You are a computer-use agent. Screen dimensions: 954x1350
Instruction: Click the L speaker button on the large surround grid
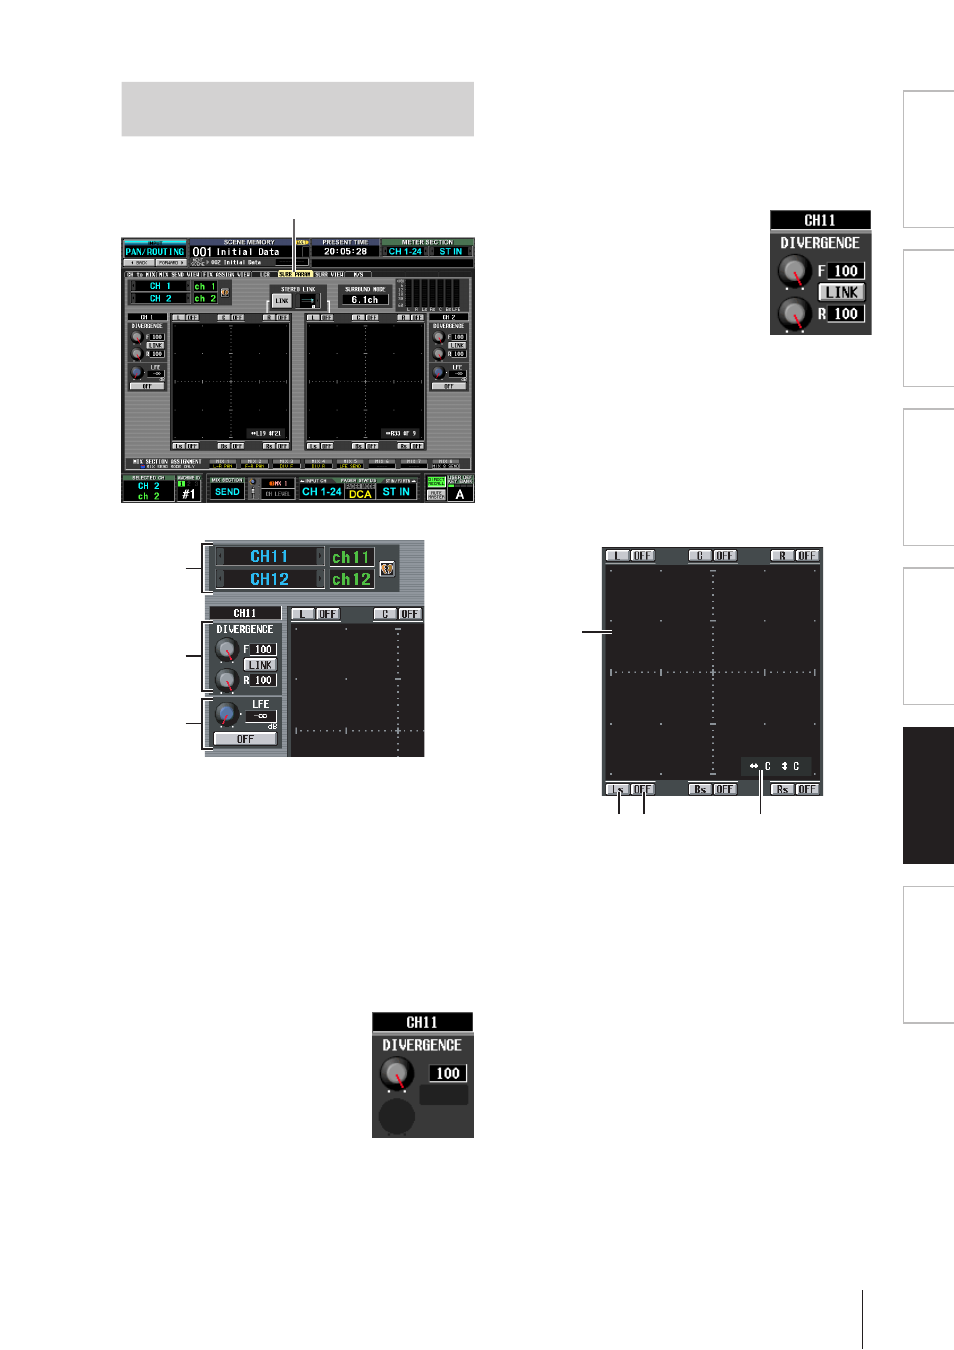pos(618,556)
